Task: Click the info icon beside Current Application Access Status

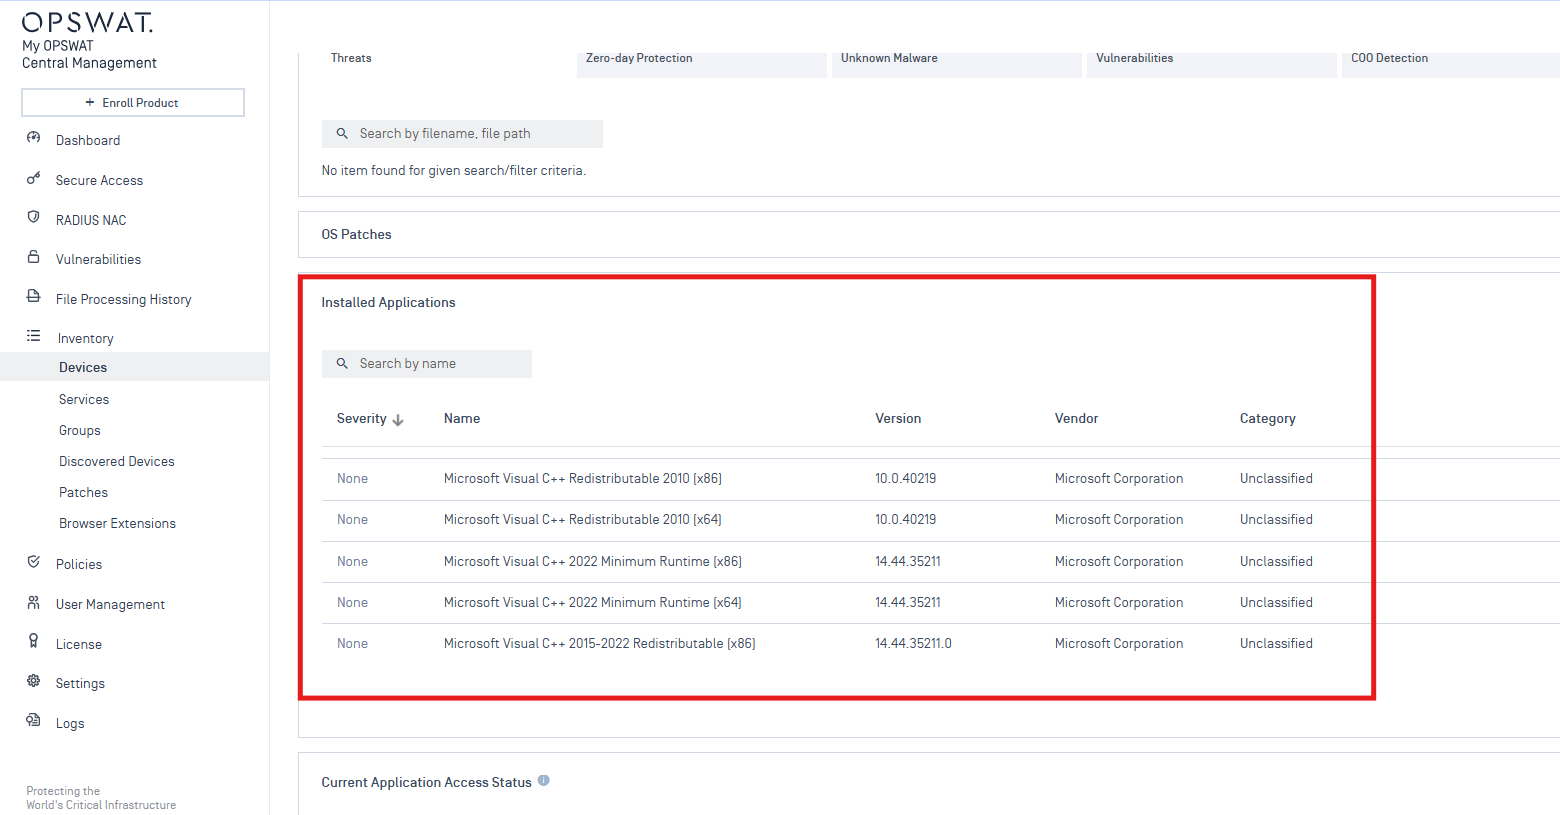Action: [544, 781]
